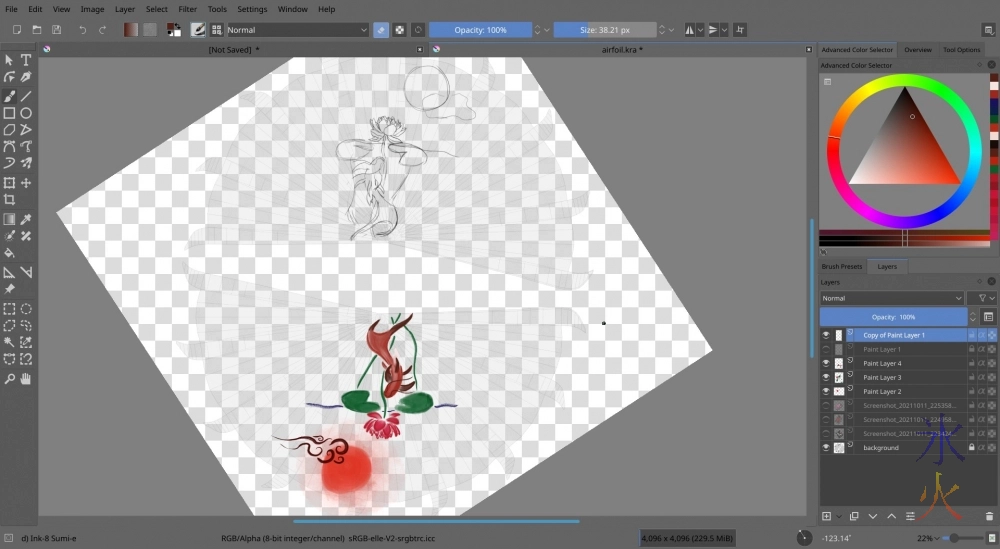Delete layer using the trash icon

coord(989,516)
